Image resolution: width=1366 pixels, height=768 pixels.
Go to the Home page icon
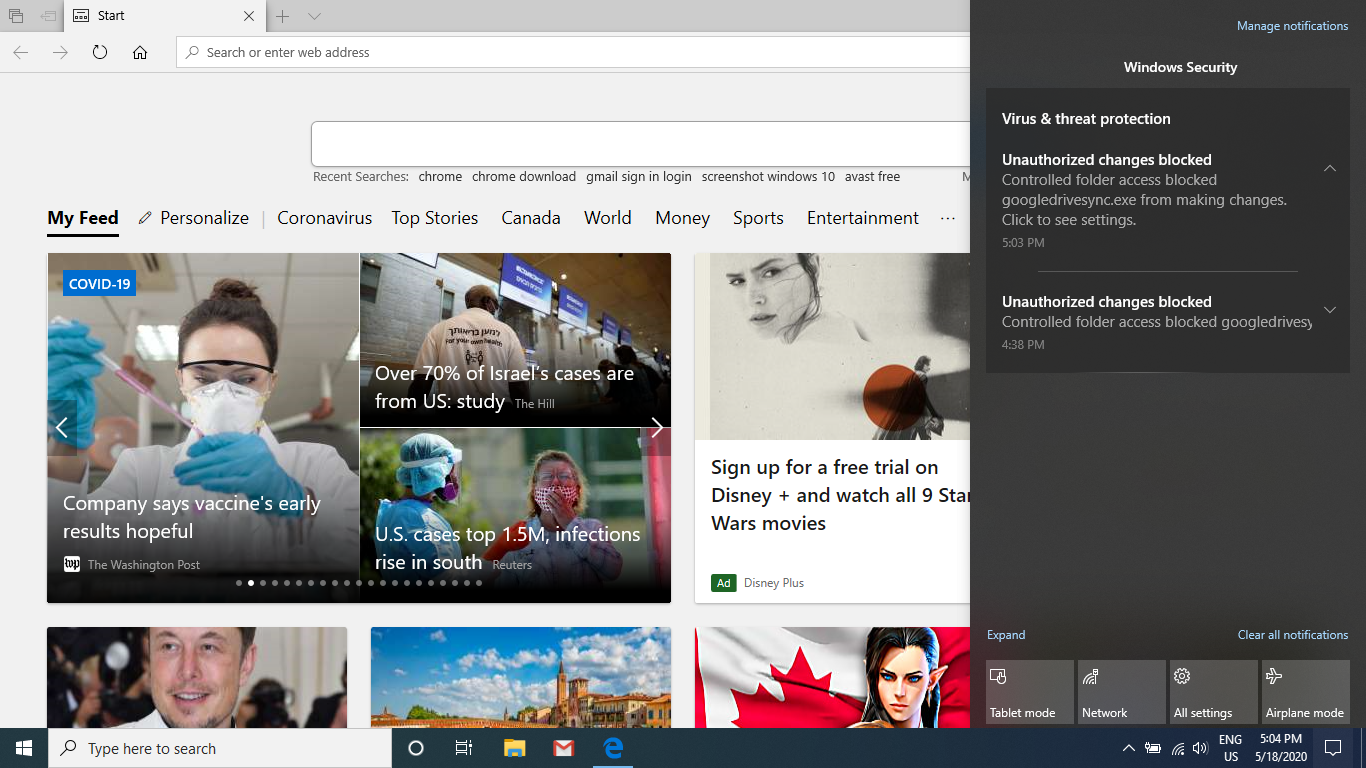tap(140, 52)
